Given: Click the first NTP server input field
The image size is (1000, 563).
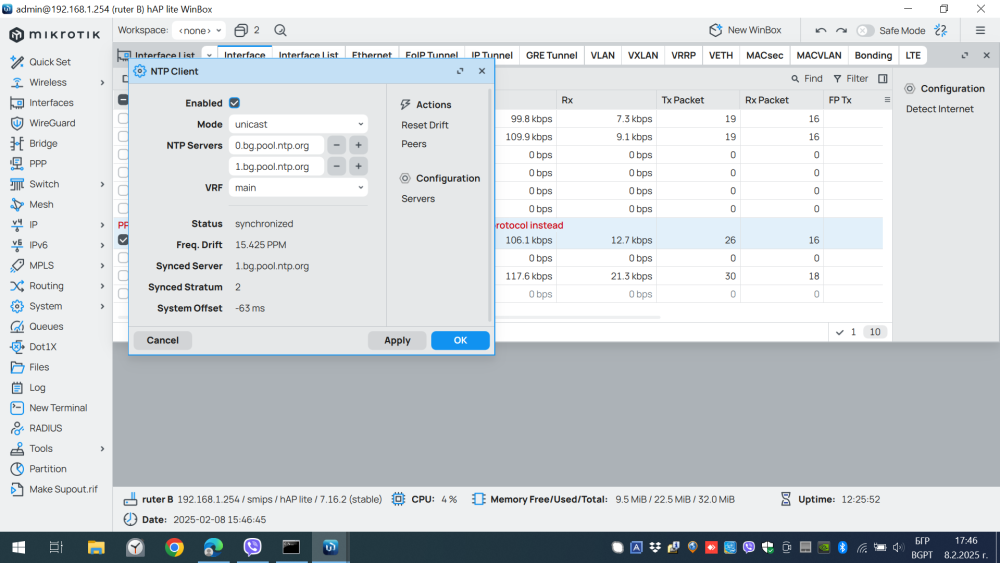Looking at the screenshot, I should pos(276,145).
